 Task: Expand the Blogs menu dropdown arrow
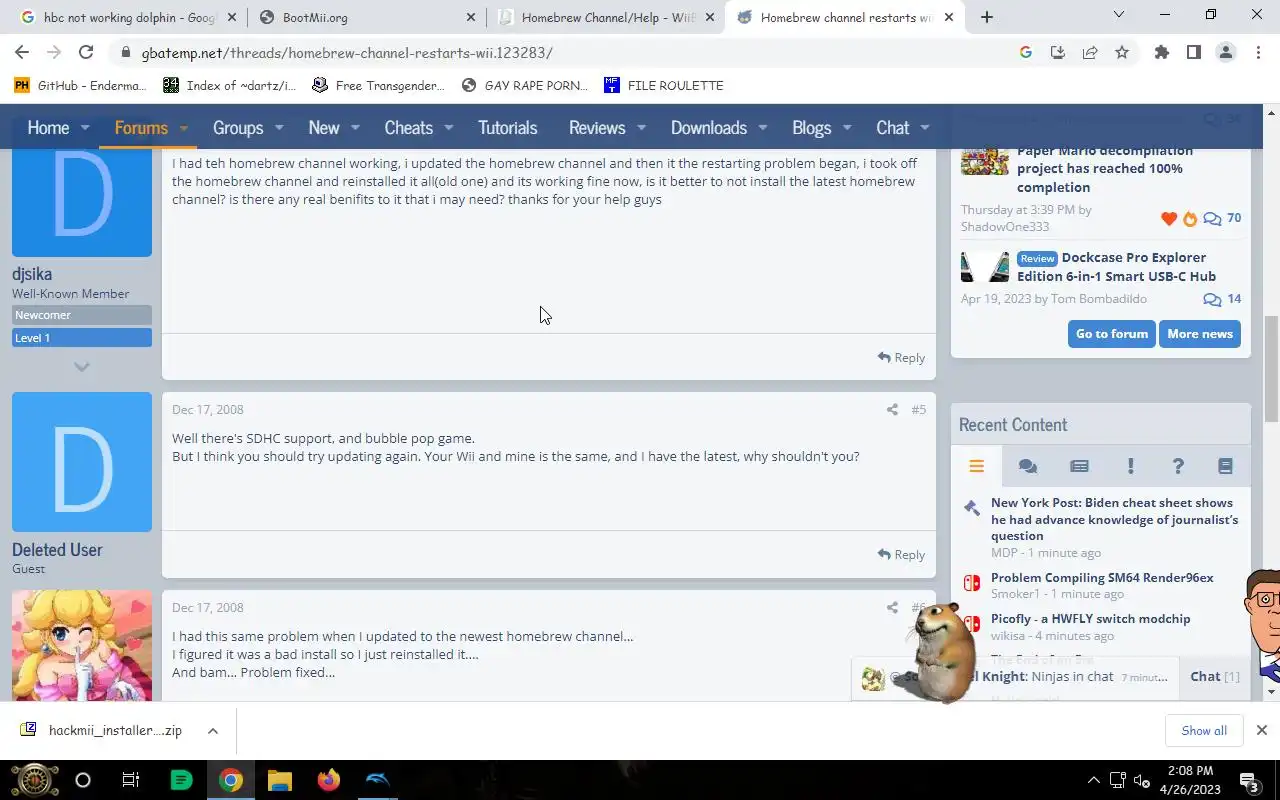tap(847, 128)
